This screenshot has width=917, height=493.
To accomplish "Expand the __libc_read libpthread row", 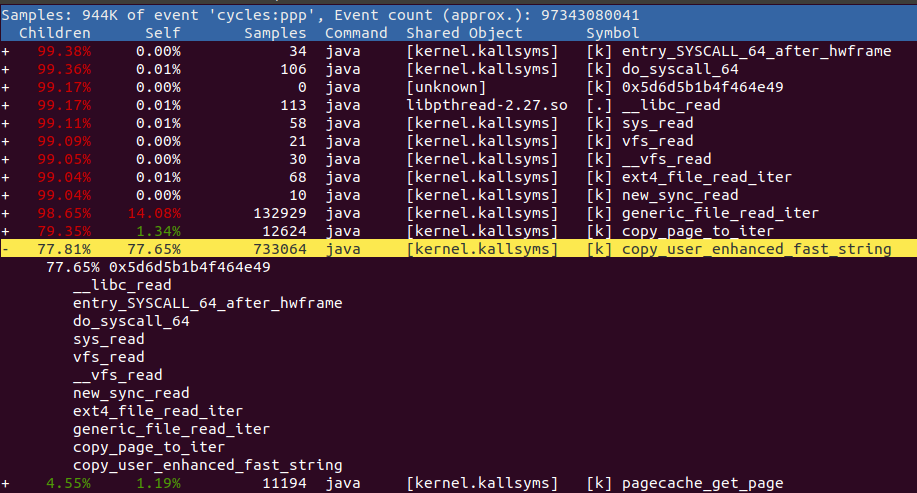I will click(x=5, y=106).
